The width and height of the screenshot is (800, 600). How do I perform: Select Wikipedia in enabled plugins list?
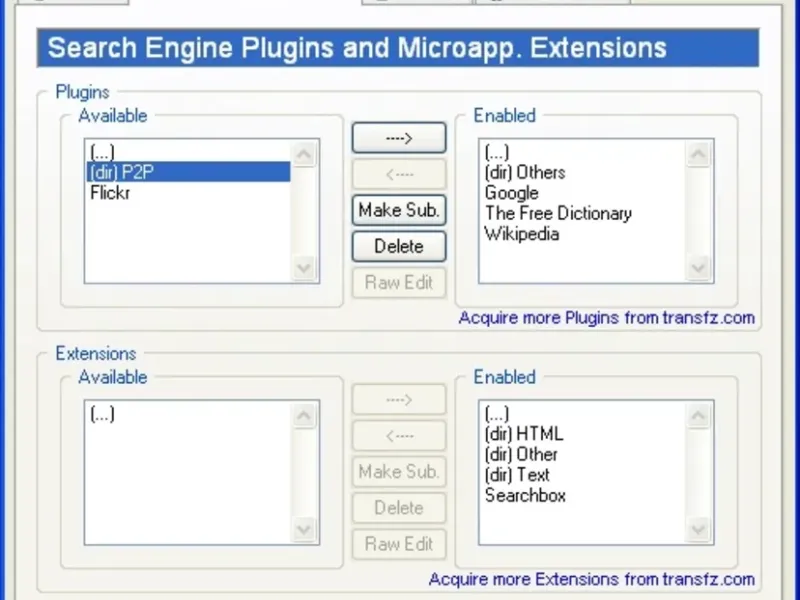pyautogui.click(x=522, y=234)
